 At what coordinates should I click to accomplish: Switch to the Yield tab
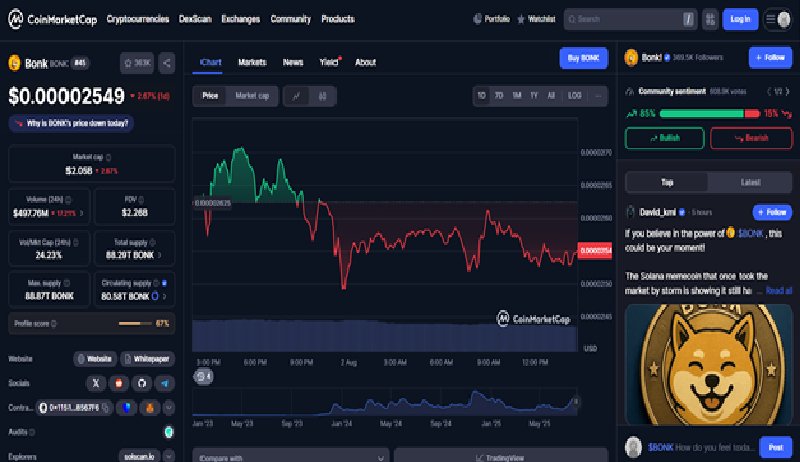329,62
